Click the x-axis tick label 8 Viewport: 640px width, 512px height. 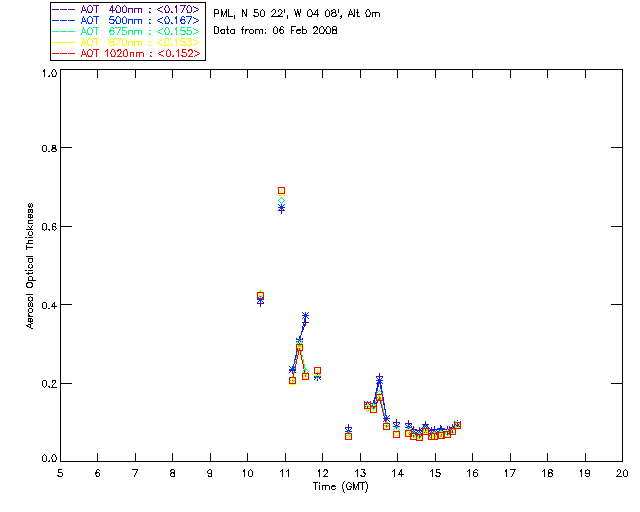[x=173, y=473]
